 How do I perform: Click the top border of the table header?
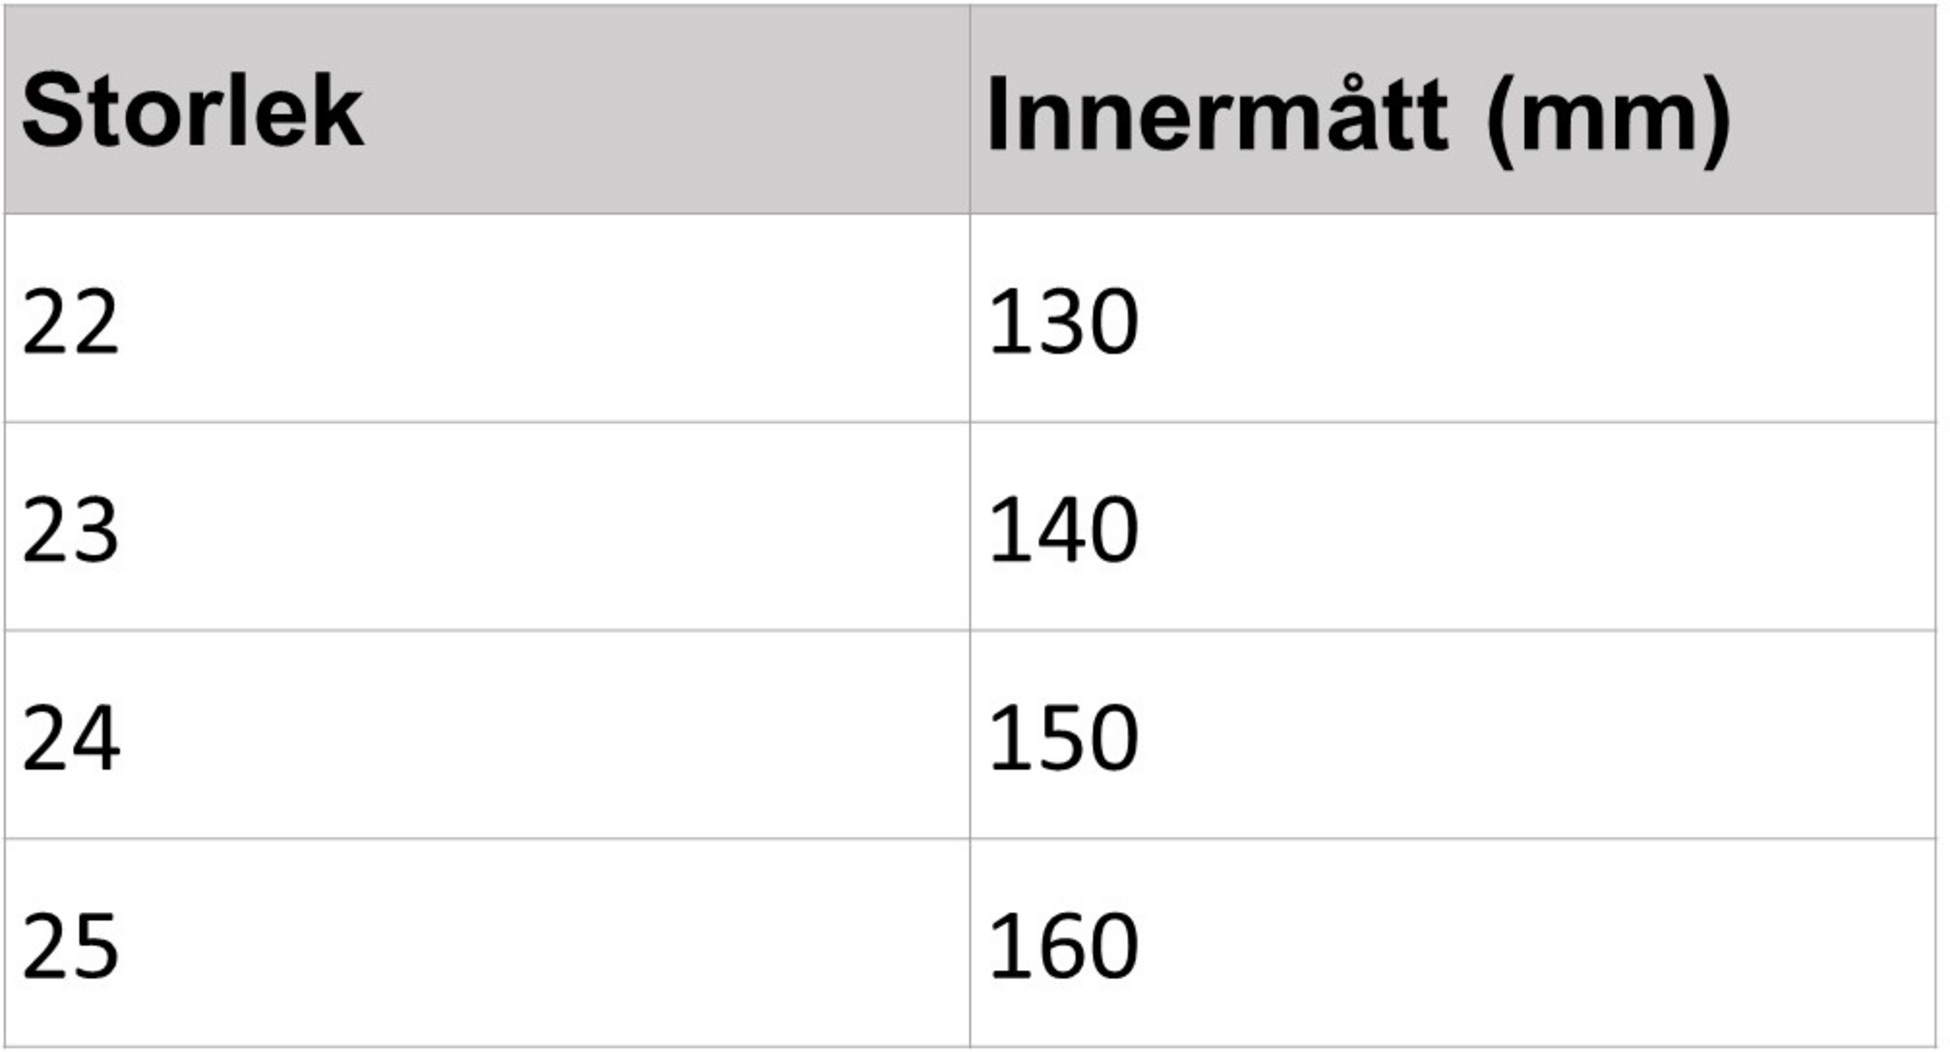pos(970,6)
